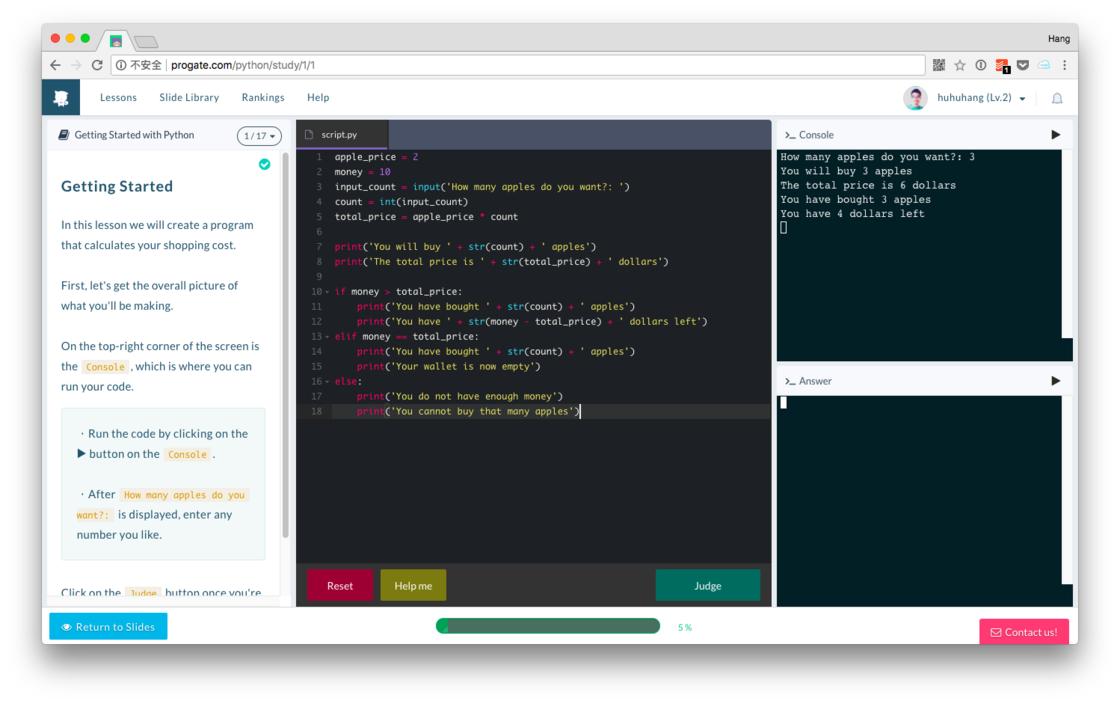Click the Answer panel header label
This screenshot has width=1120, height=704.
[815, 381]
